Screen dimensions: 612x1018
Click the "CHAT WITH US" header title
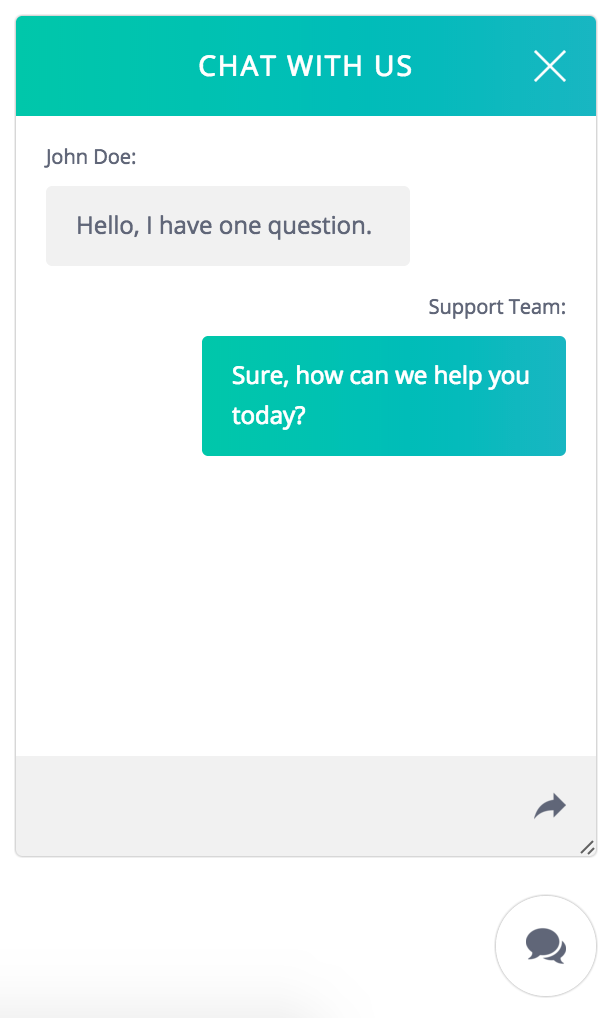tap(305, 66)
